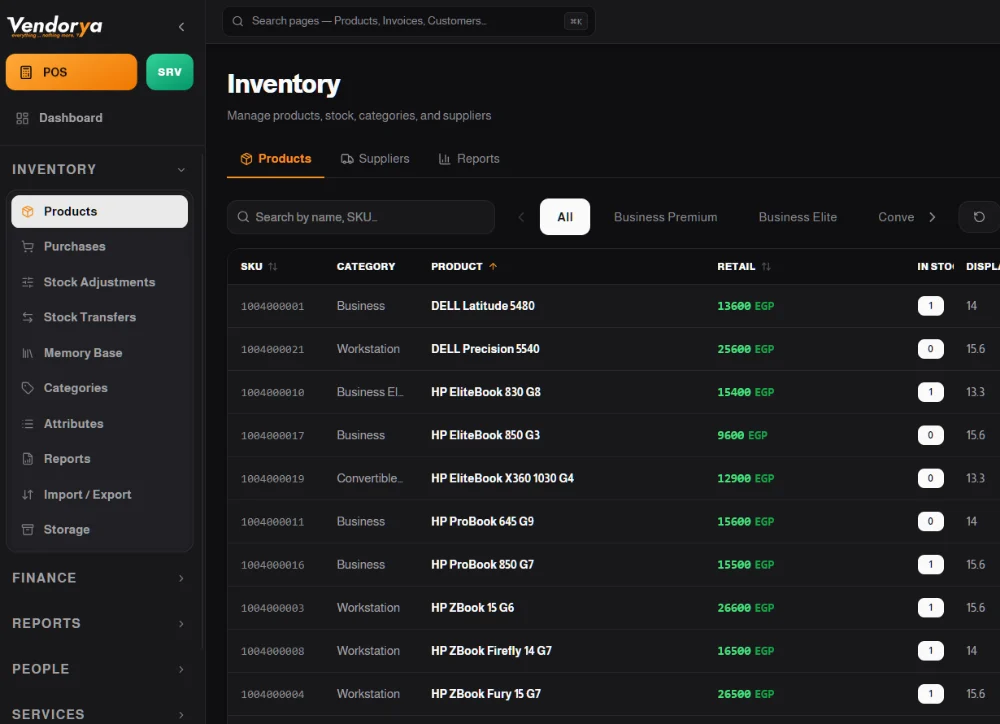Viewport: 1000px width, 724px height.
Task: Open HP ZBook 15 G6 row
Action: click(614, 608)
